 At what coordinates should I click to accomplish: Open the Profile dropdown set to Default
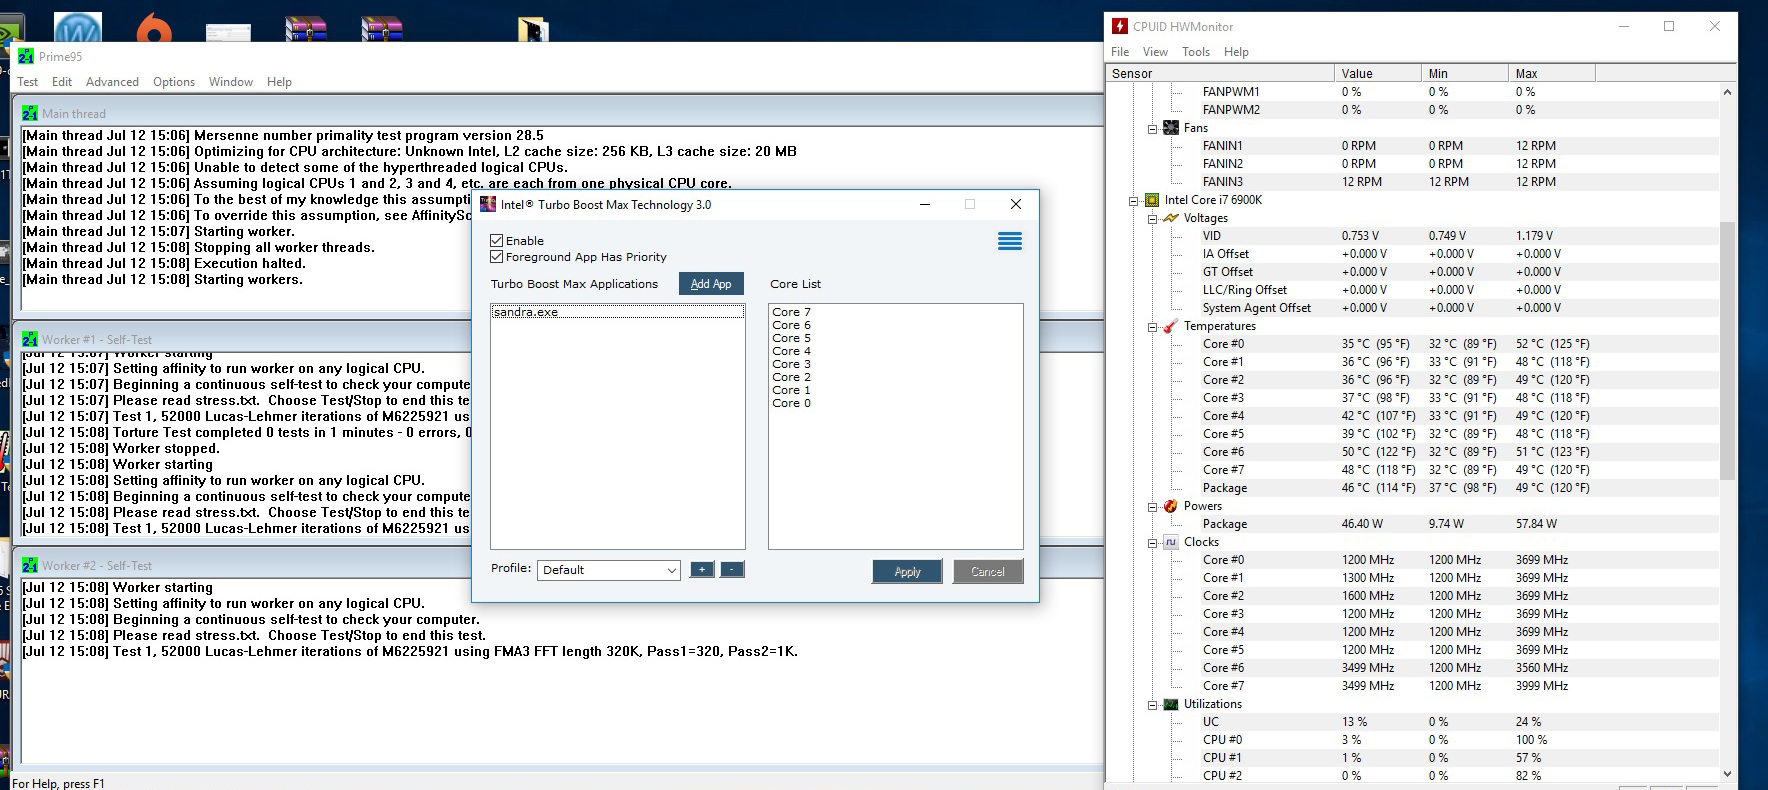point(608,570)
